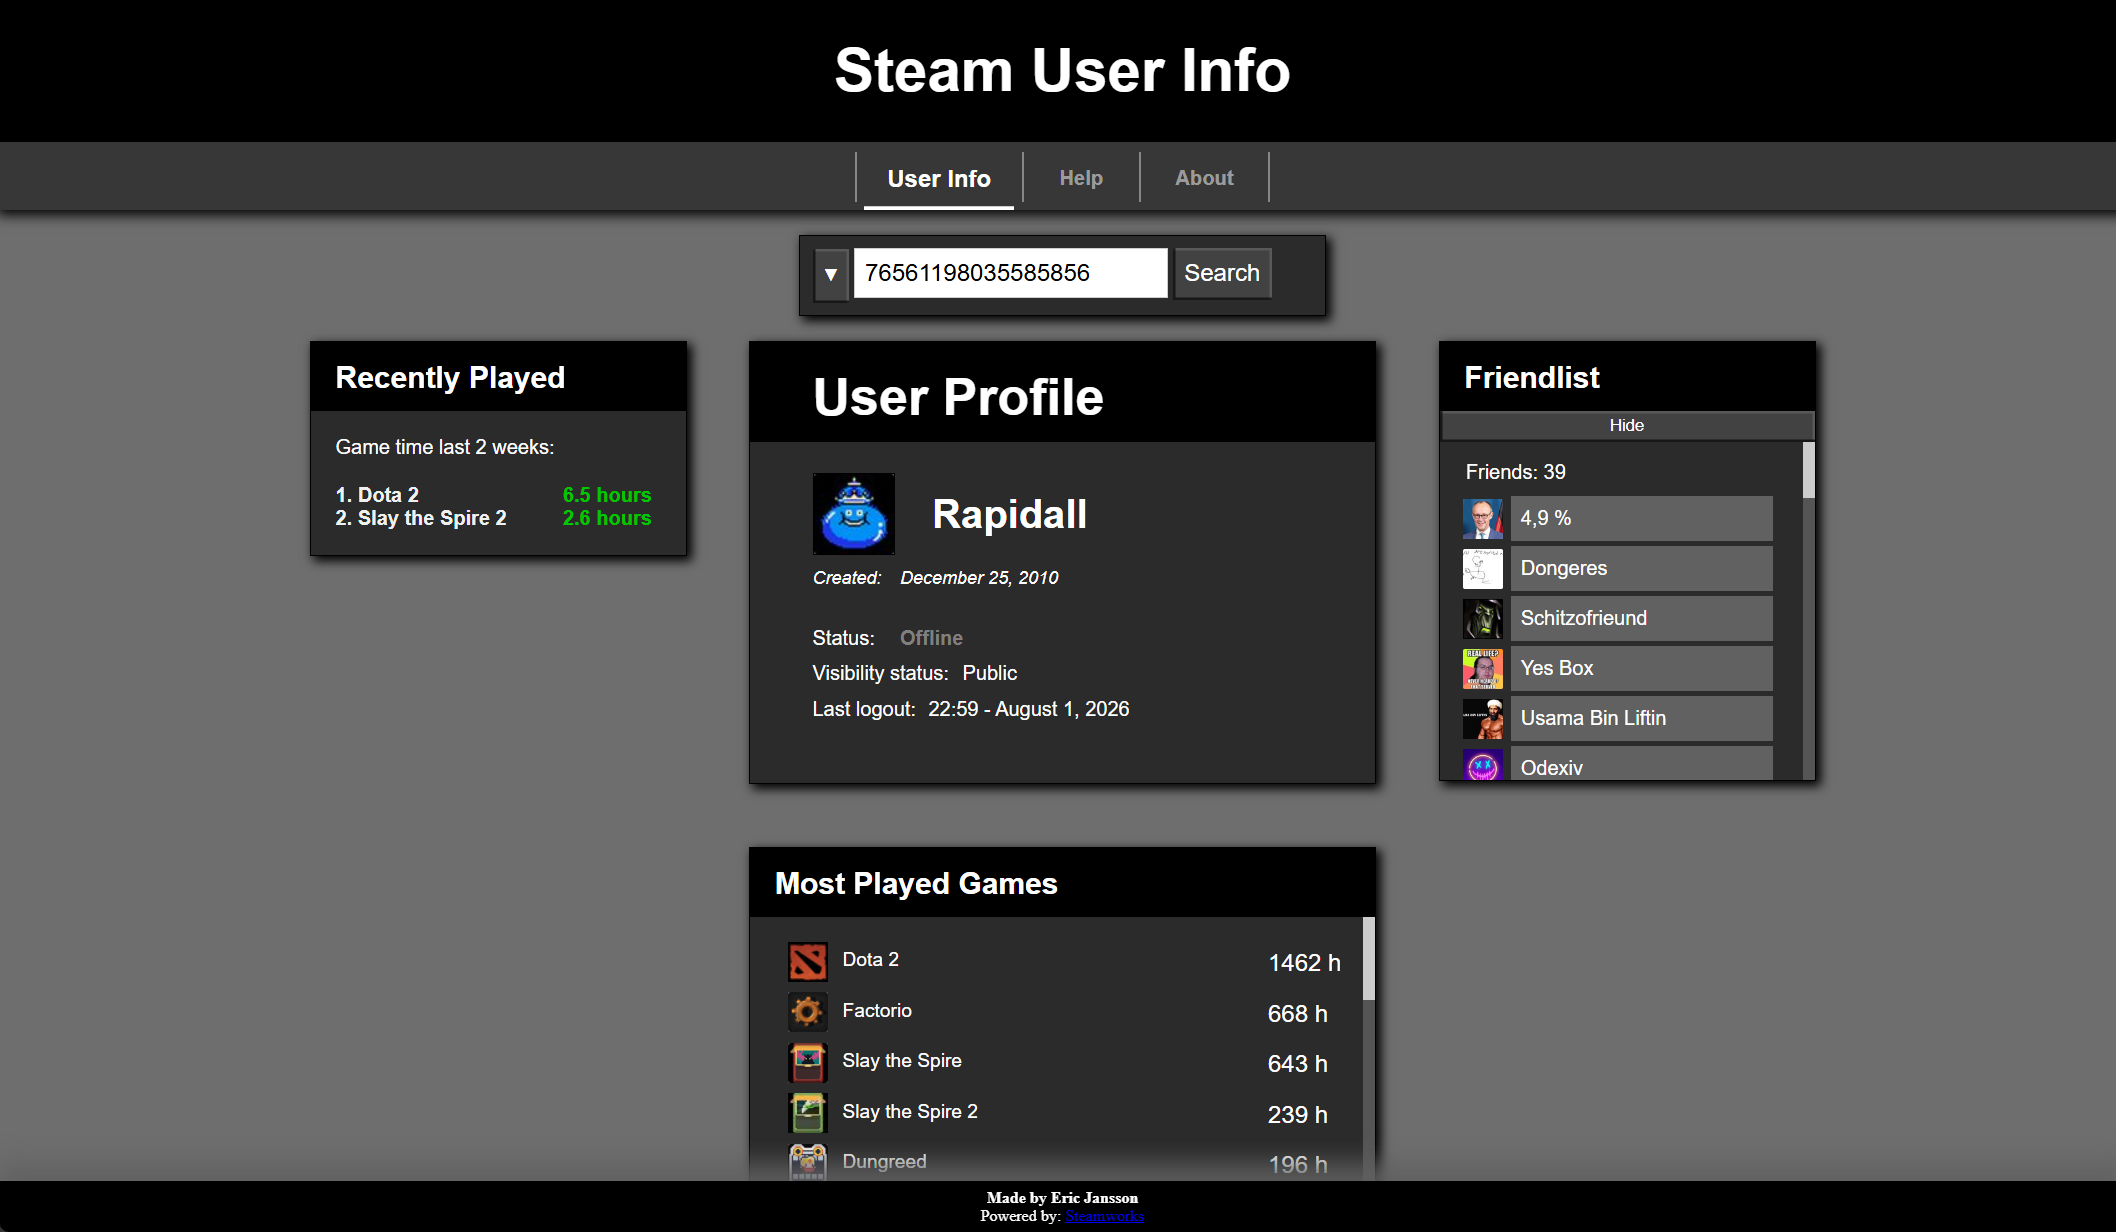Click the Most Played Games scrollbar thumb

(1368, 958)
